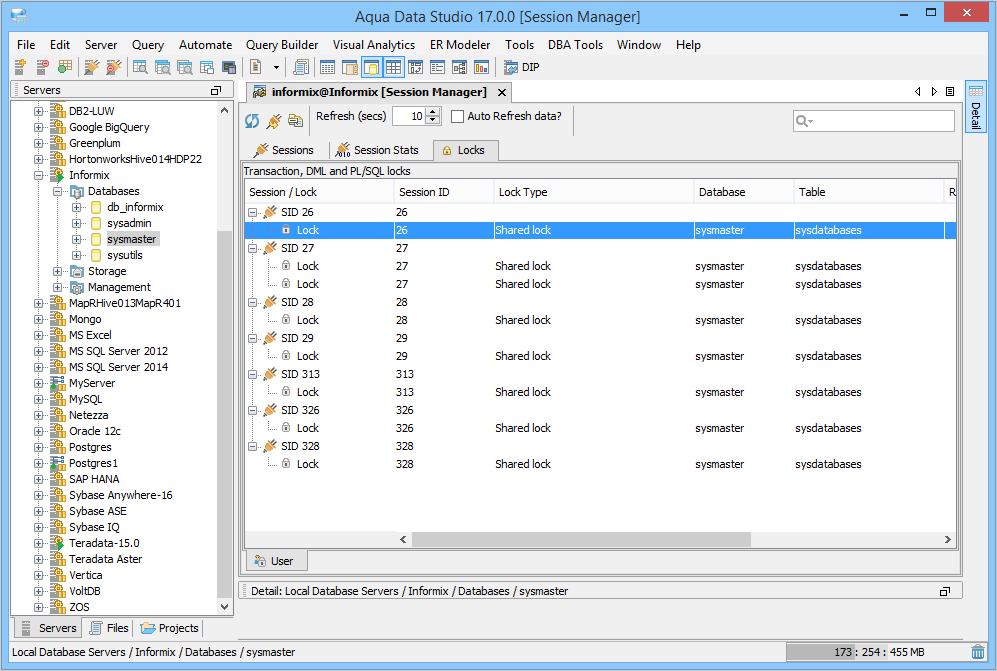Expand the db_informix database node

tap(76, 207)
